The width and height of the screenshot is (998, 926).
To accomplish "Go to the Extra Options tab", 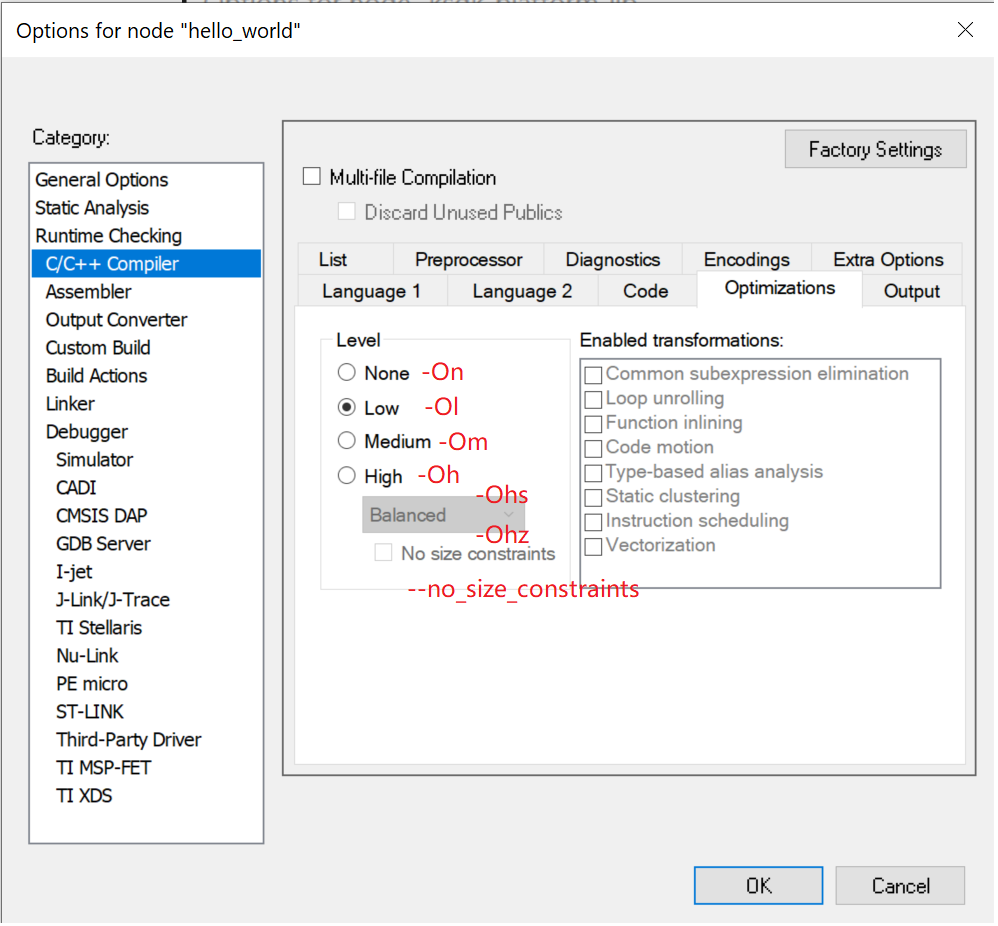I will 887,260.
